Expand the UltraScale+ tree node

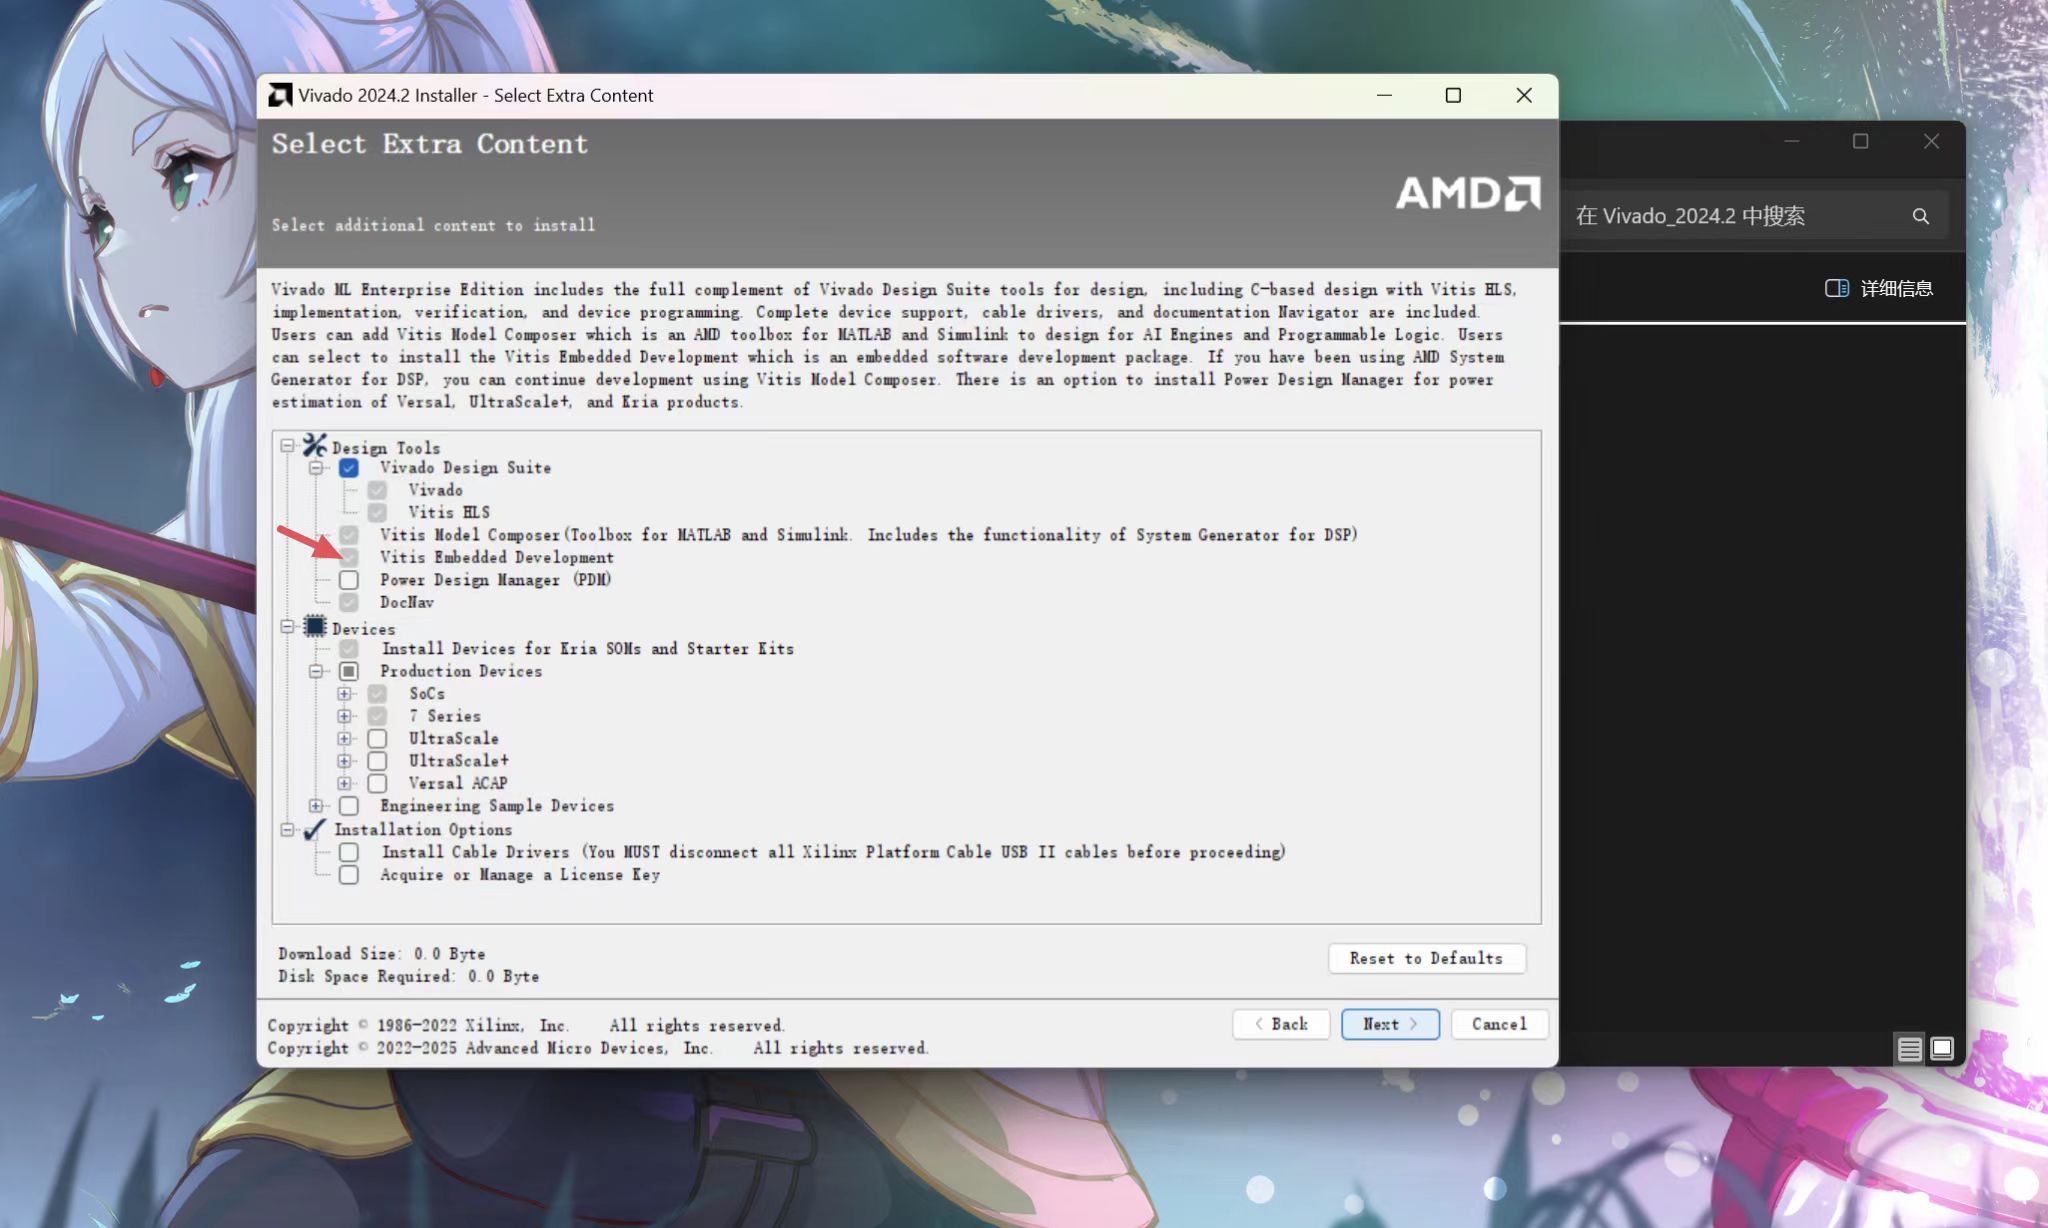(x=344, y=761)
